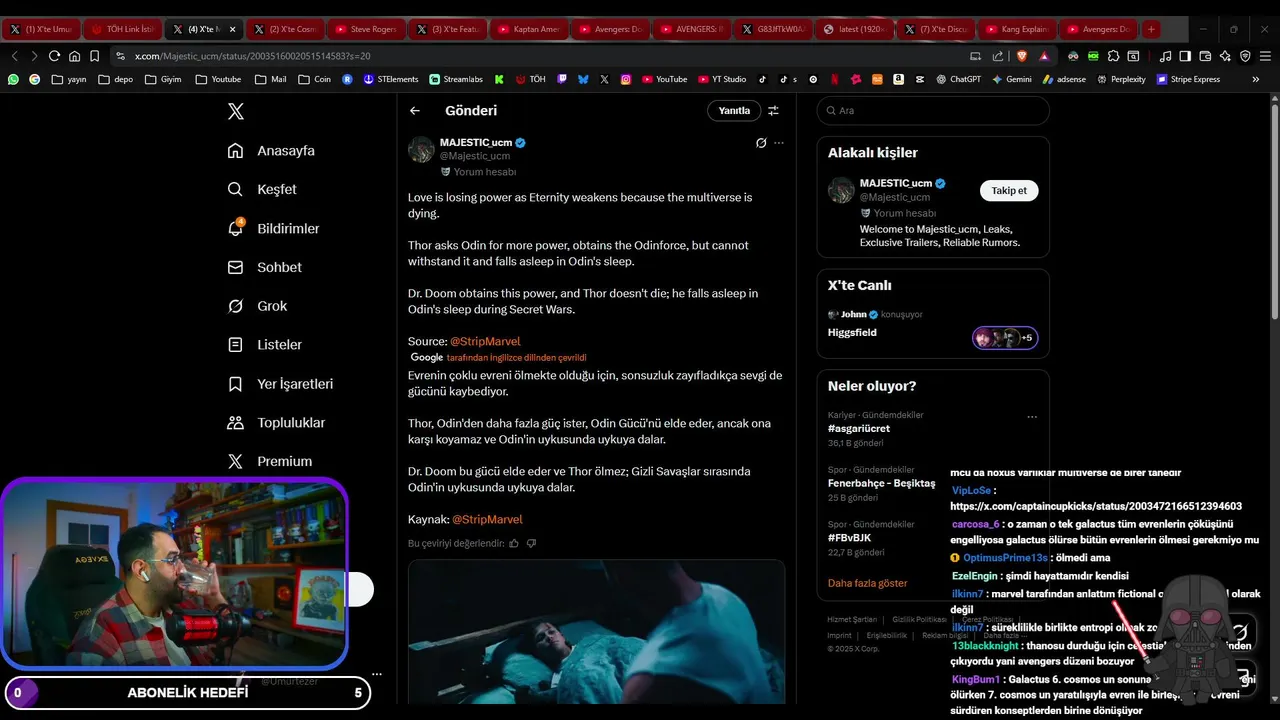This screenshot has height=720, width=1280.
Task: Open Bildirimler notifications
Action: (274, 228)
